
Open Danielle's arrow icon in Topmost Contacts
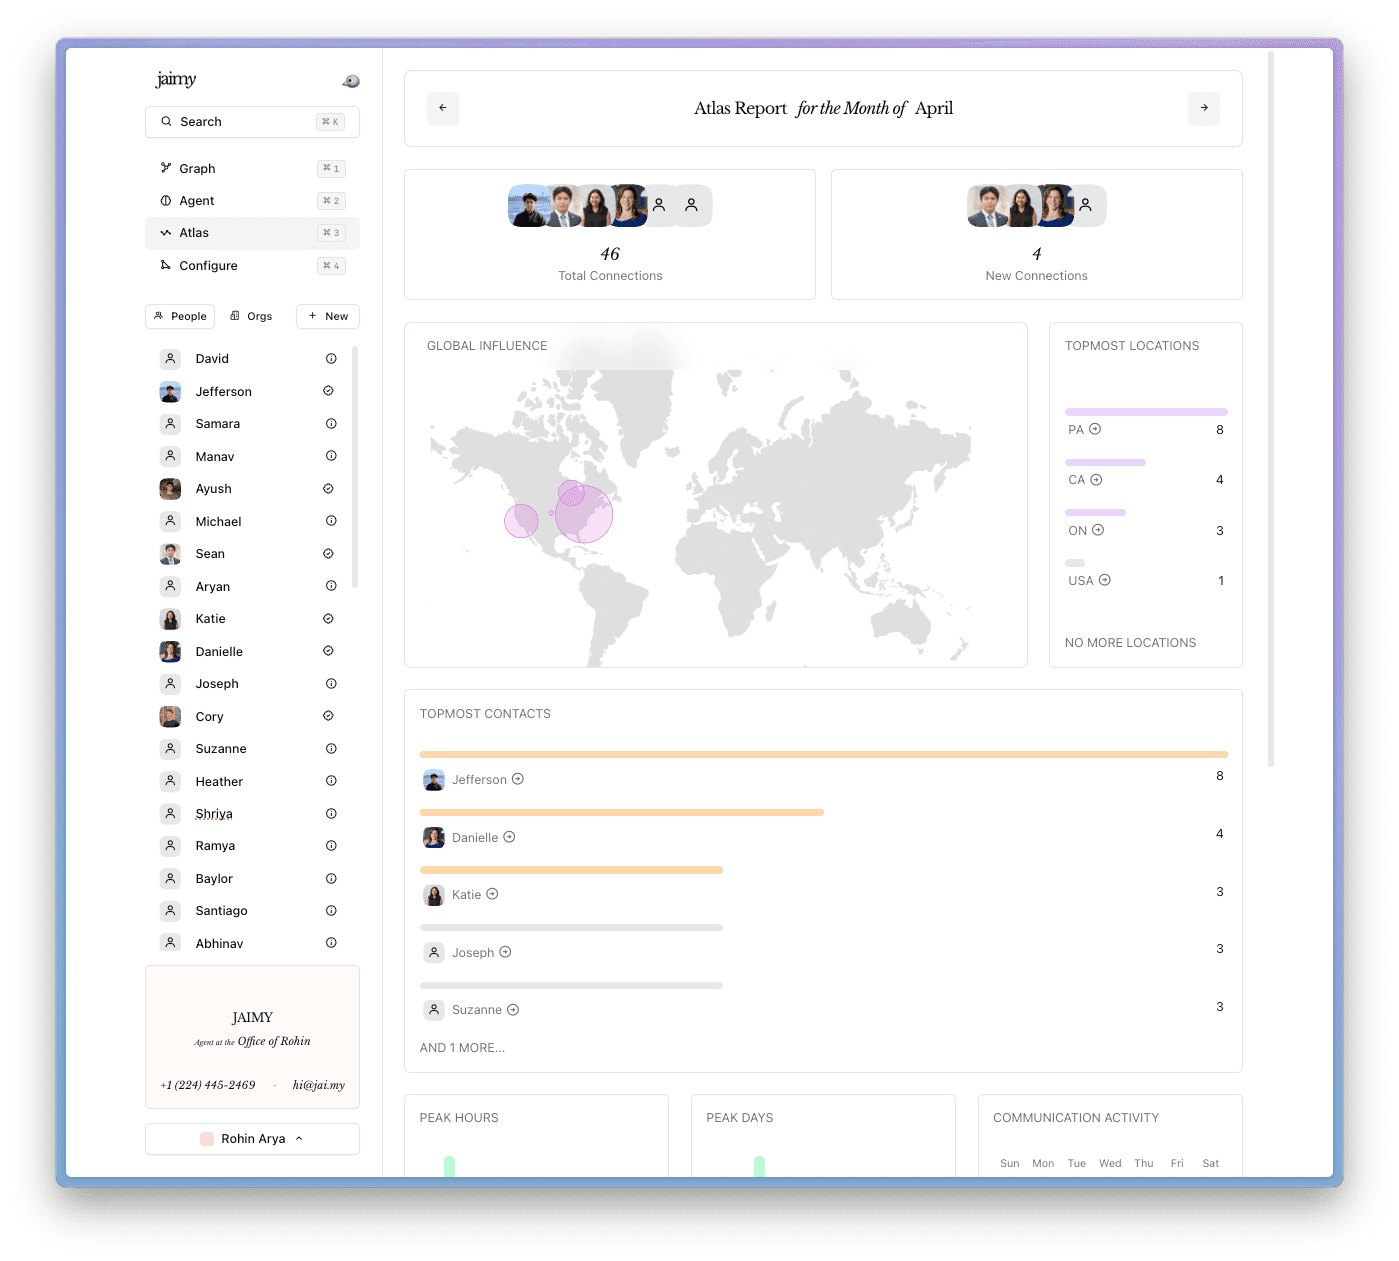coord(509,837)
